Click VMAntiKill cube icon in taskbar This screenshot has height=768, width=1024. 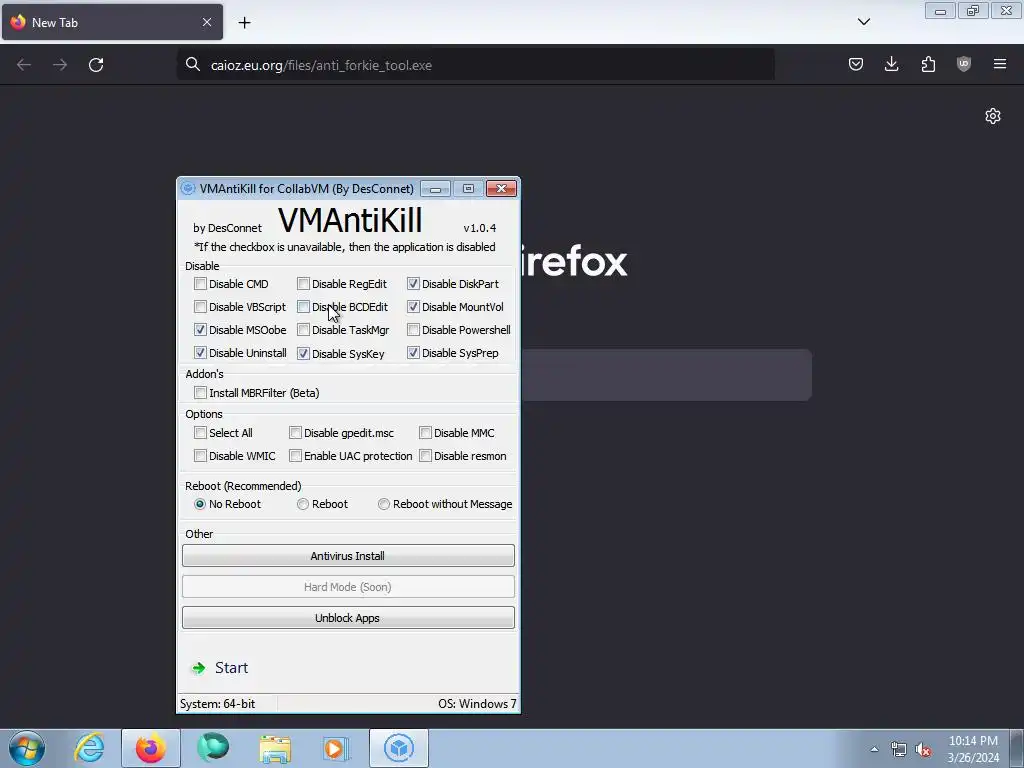[x=399, y=748]
